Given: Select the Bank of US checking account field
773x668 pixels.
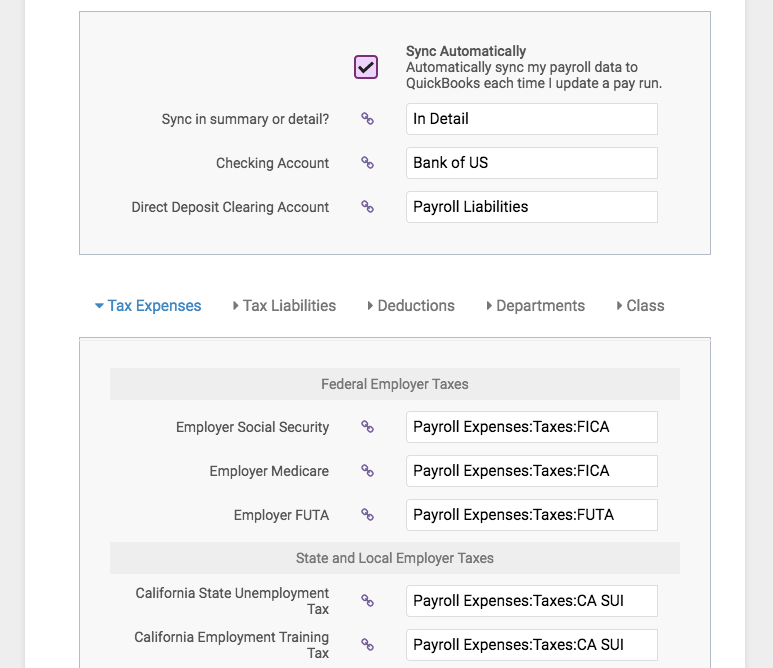Looking at the screenshot, I should pyautogui.click(x=532, y=163).
